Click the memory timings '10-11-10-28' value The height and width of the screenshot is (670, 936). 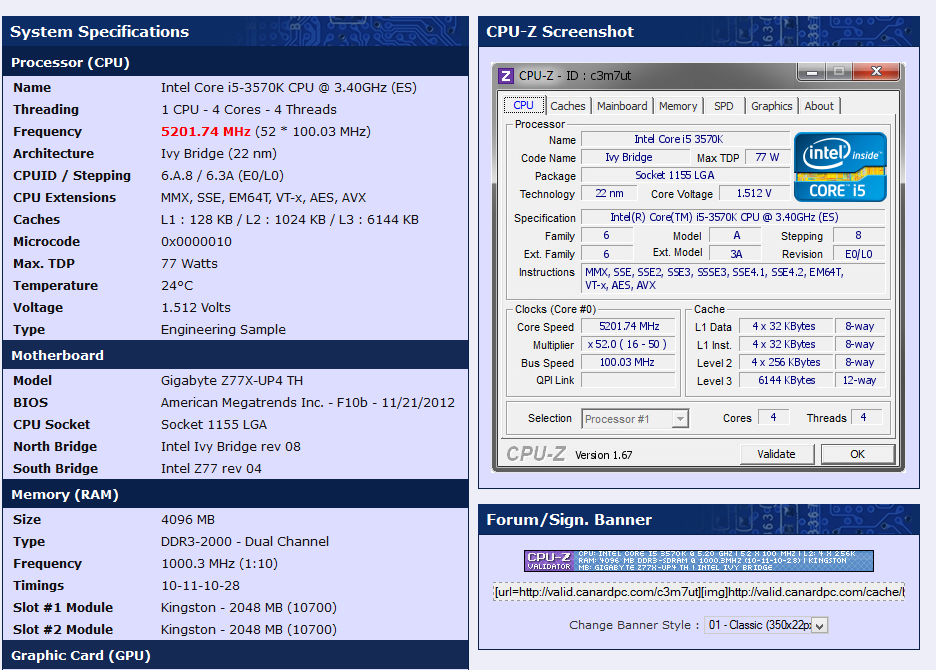point(201,586)
